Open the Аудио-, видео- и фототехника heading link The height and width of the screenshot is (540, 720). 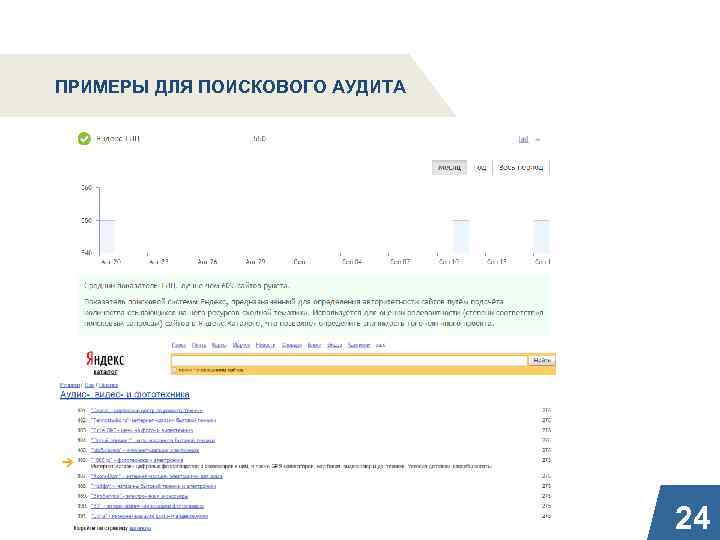124,394
